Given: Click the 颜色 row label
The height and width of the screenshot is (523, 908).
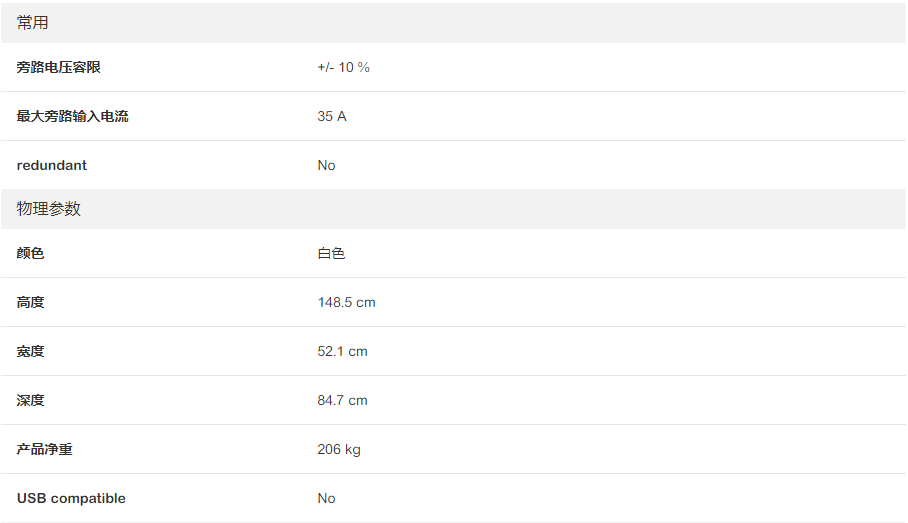Looking at the screenshot, I should [31, 253].
